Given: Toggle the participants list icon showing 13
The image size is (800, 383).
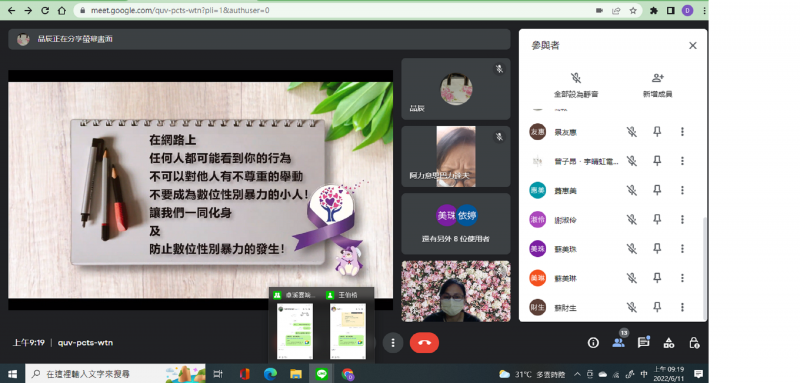Looking at the screenshot, I should pyautogui.click(x=618, y=342).
